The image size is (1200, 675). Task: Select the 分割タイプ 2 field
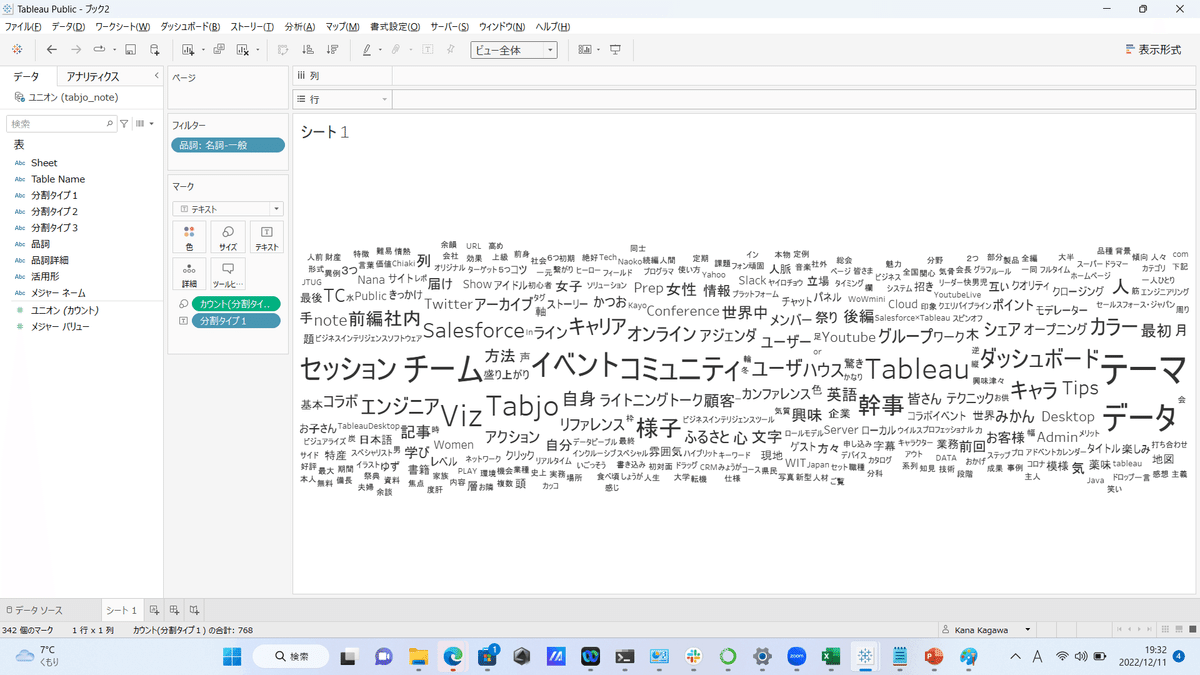pyautogui.click(x=54, y=212)
